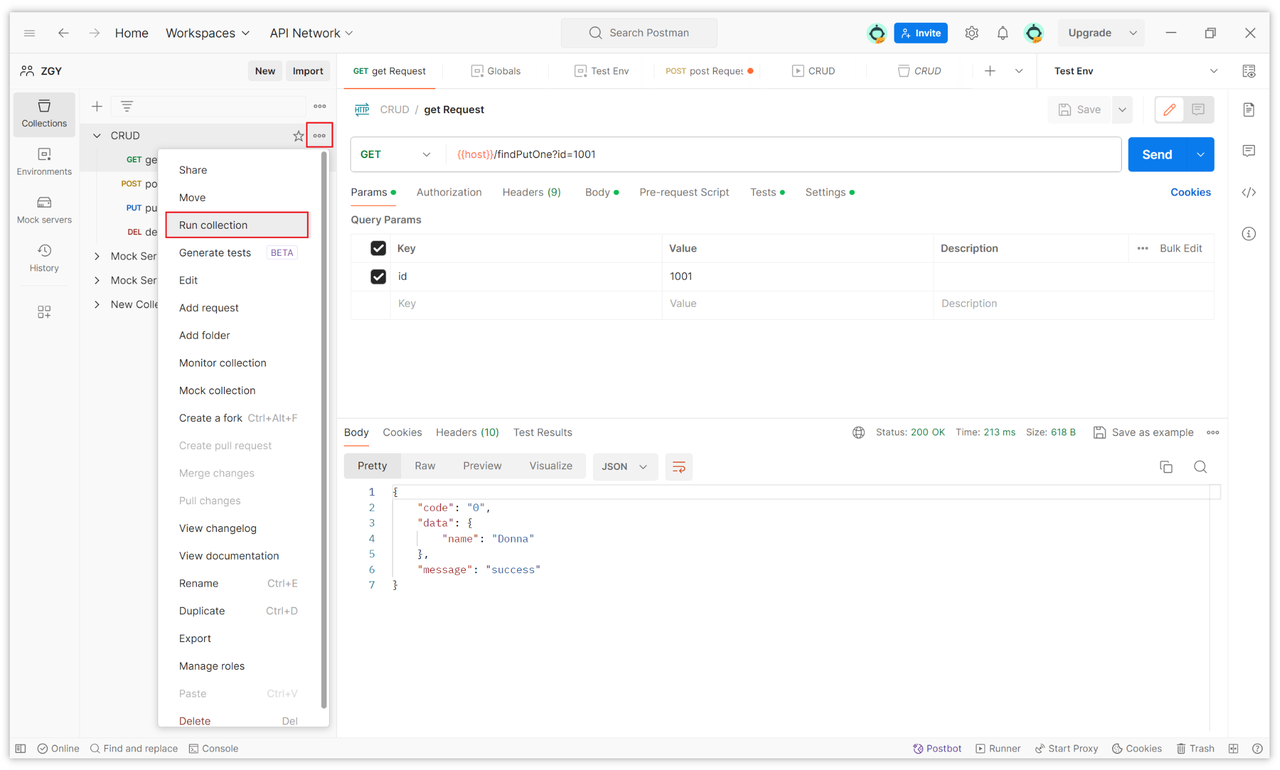
Task: Click the edit pencil icon
Action: [1169, 110]
